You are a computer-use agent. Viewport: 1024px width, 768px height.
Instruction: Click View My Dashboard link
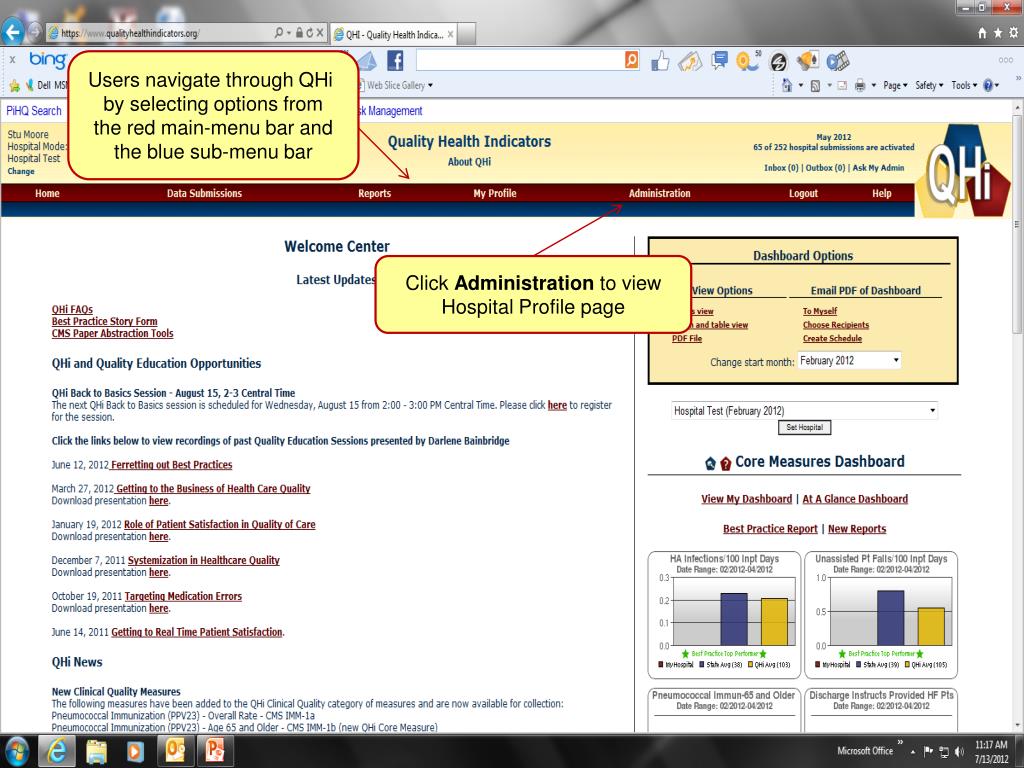[746, 499]
